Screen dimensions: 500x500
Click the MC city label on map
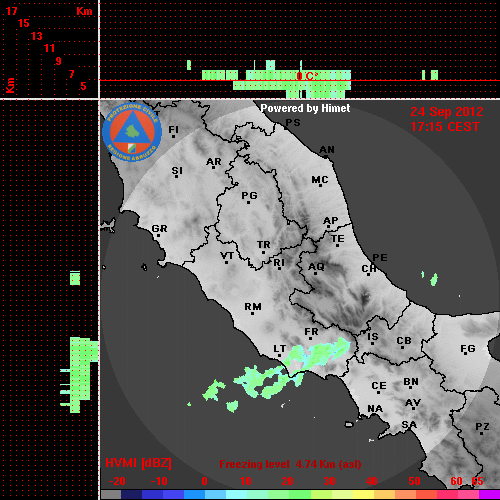point(320,180)
